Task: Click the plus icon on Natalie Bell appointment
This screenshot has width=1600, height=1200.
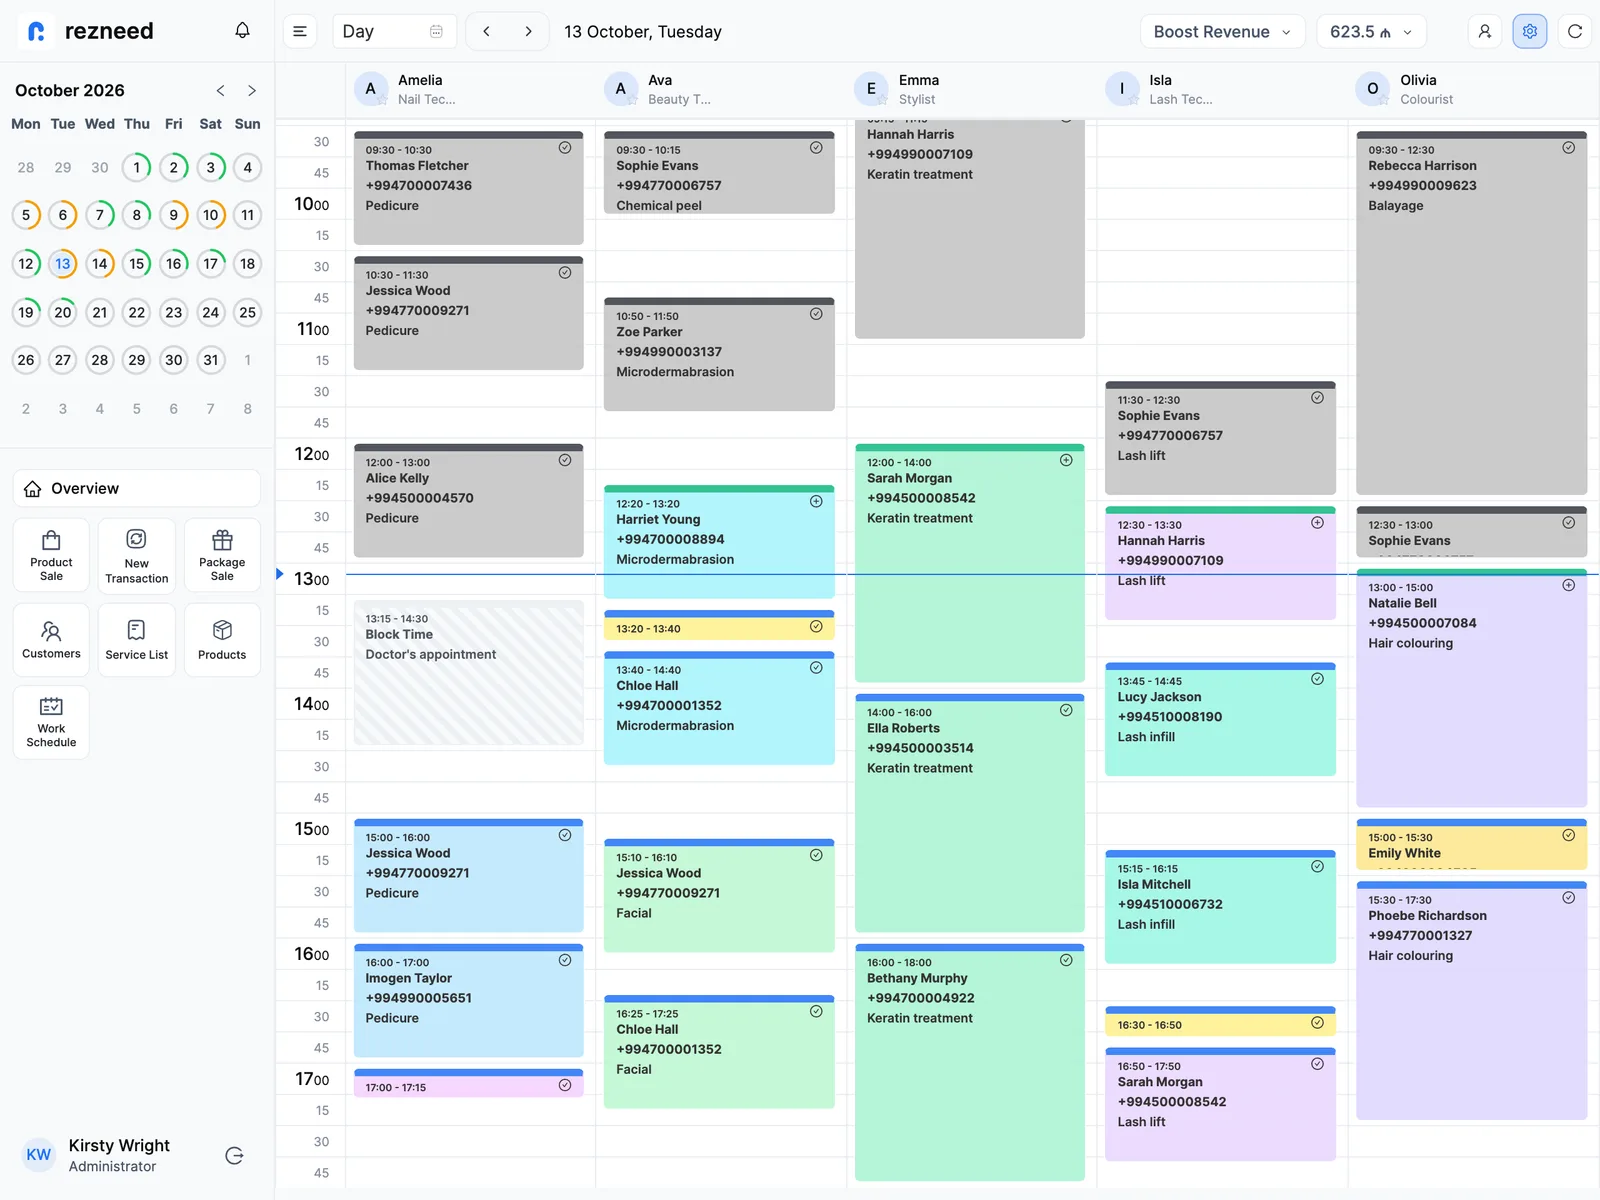Action: tap(1568, 585)
